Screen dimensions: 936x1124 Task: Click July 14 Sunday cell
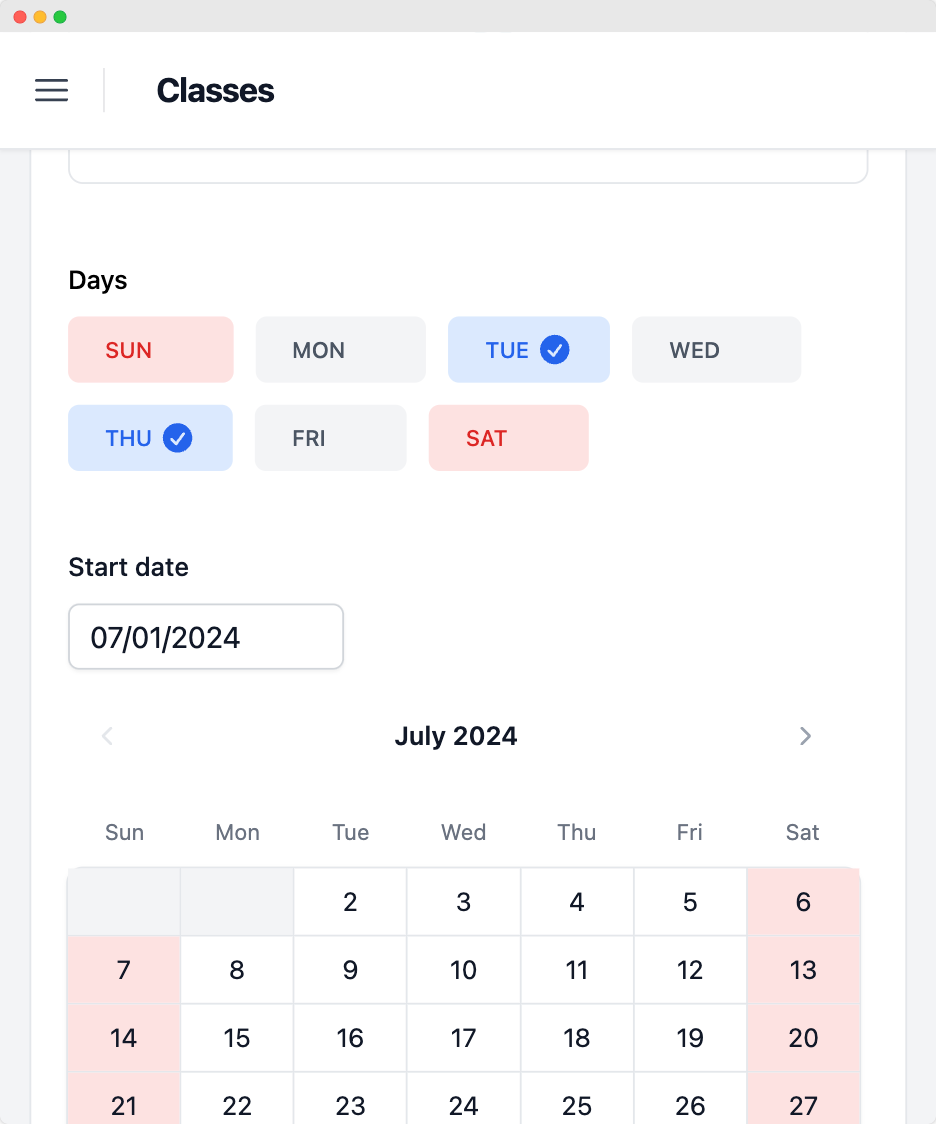point(124,1038)
